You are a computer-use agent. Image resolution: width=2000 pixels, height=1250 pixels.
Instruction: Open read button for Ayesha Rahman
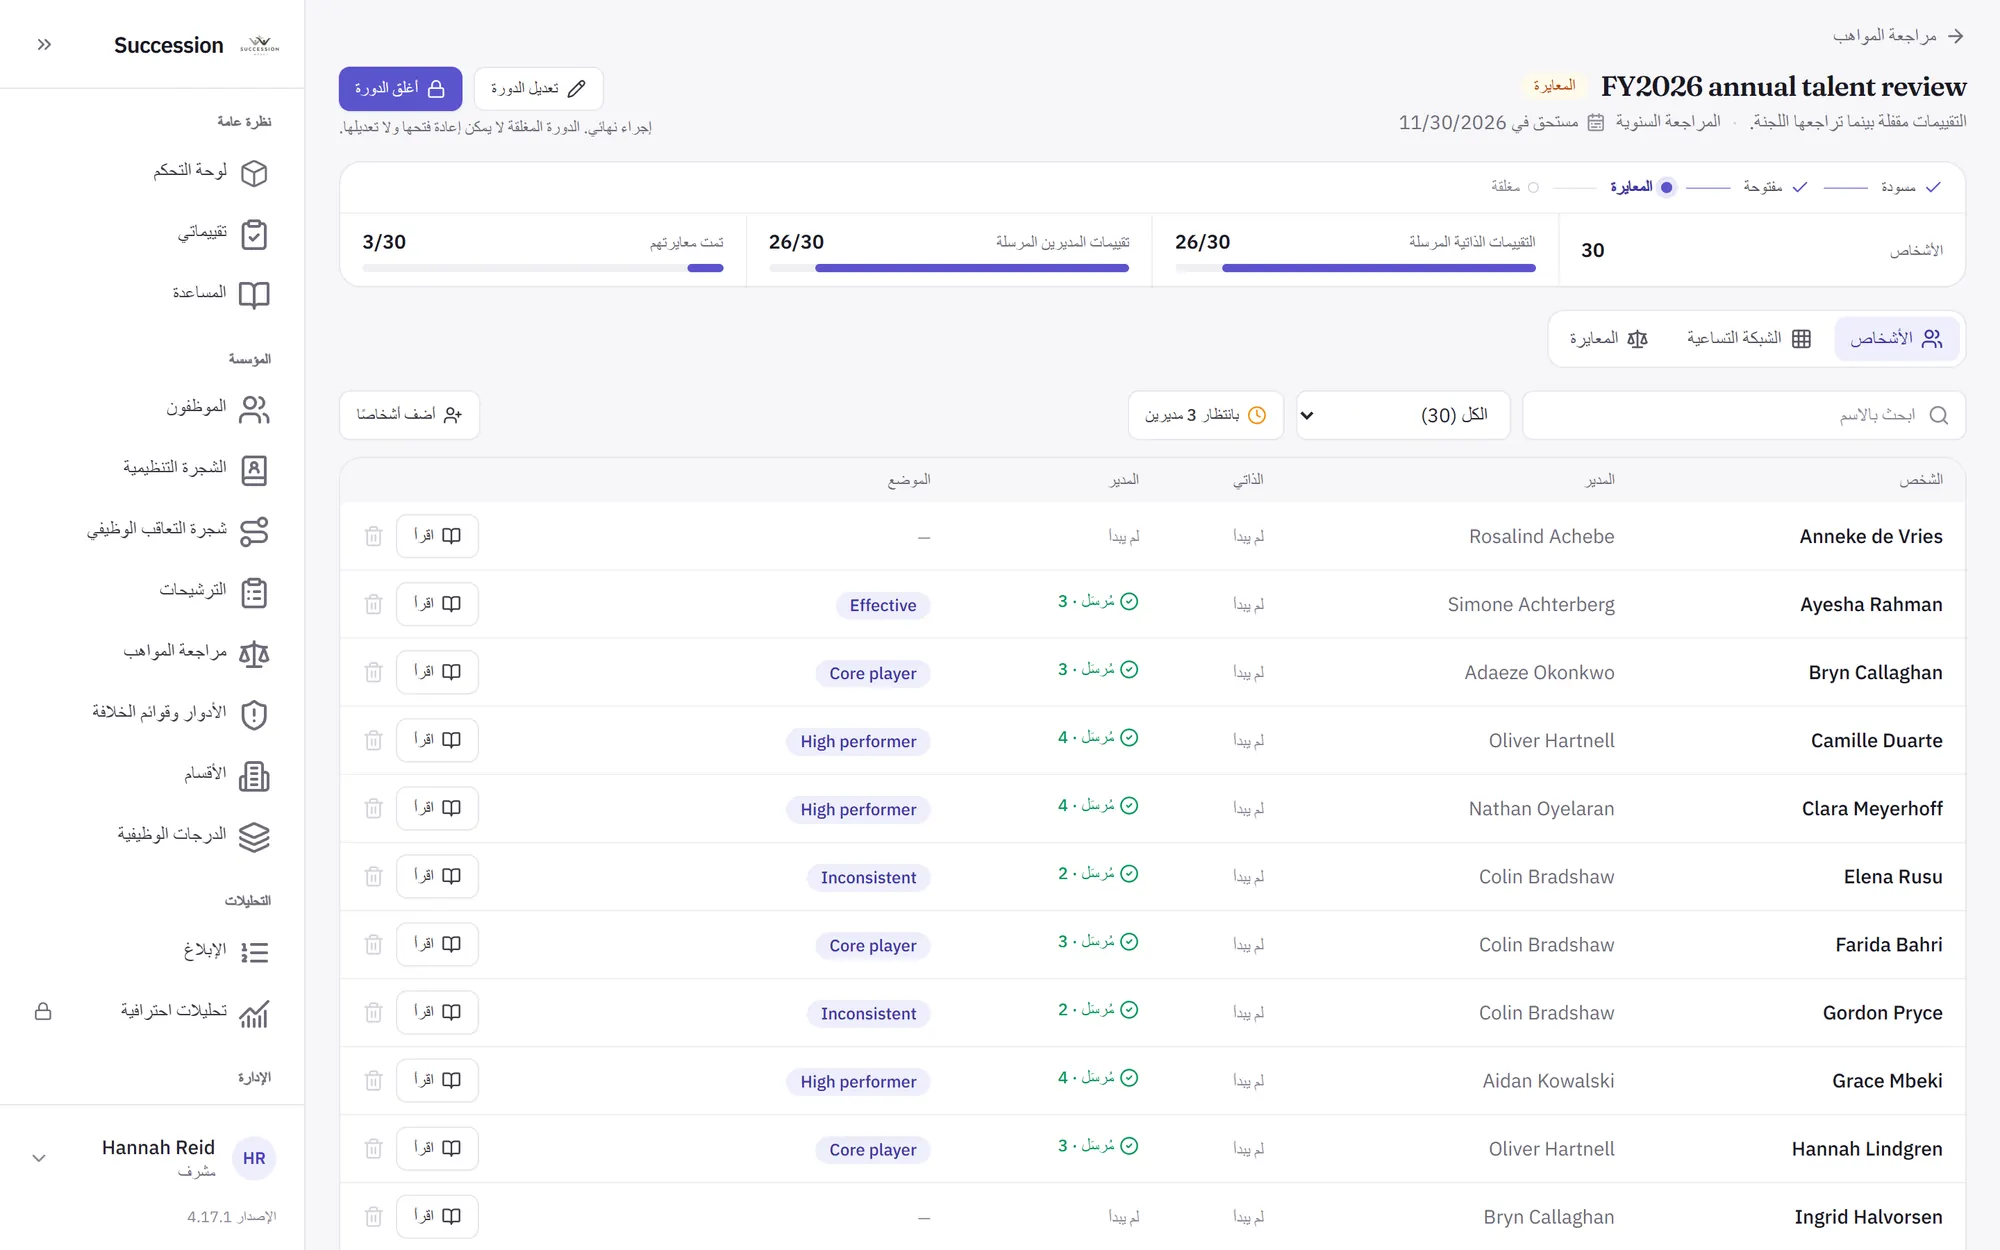pos(437,604)
